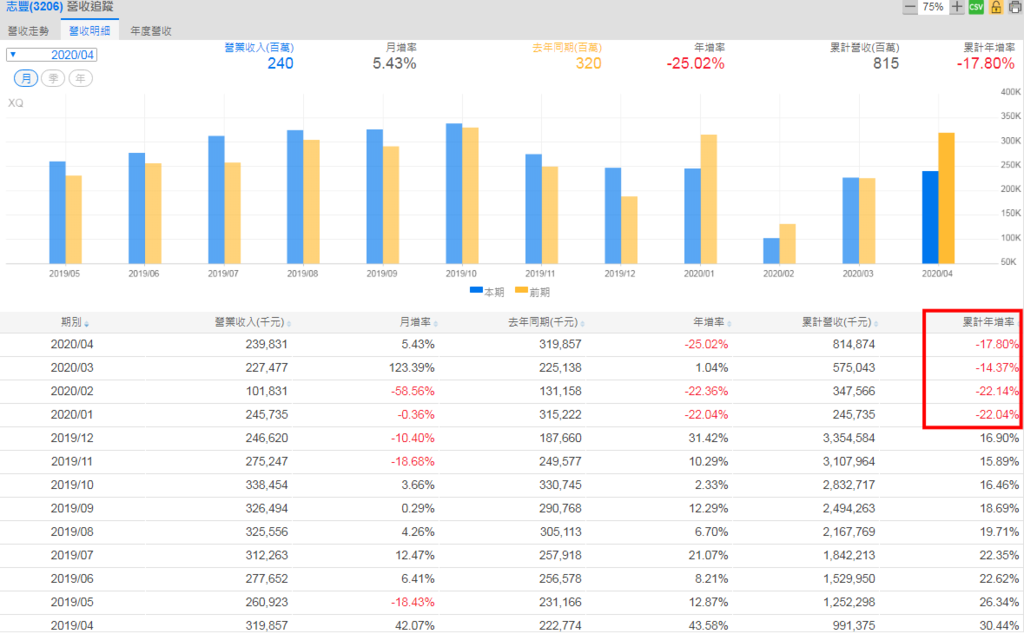Click the orange bar for 2019/12
Viewport: 1024px width, 634px height.
629,230
